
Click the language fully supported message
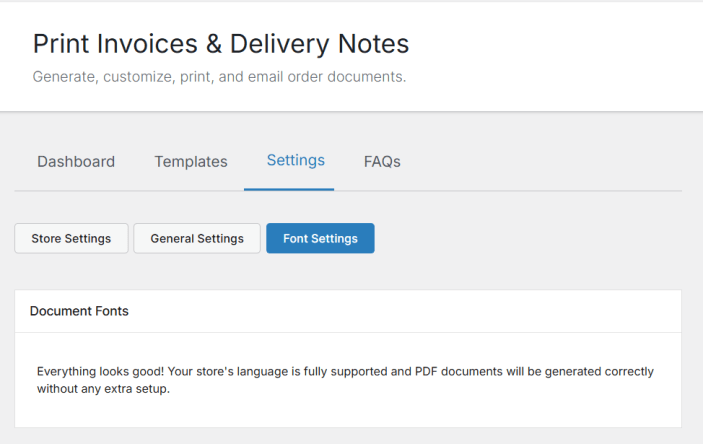pos(345,380)
